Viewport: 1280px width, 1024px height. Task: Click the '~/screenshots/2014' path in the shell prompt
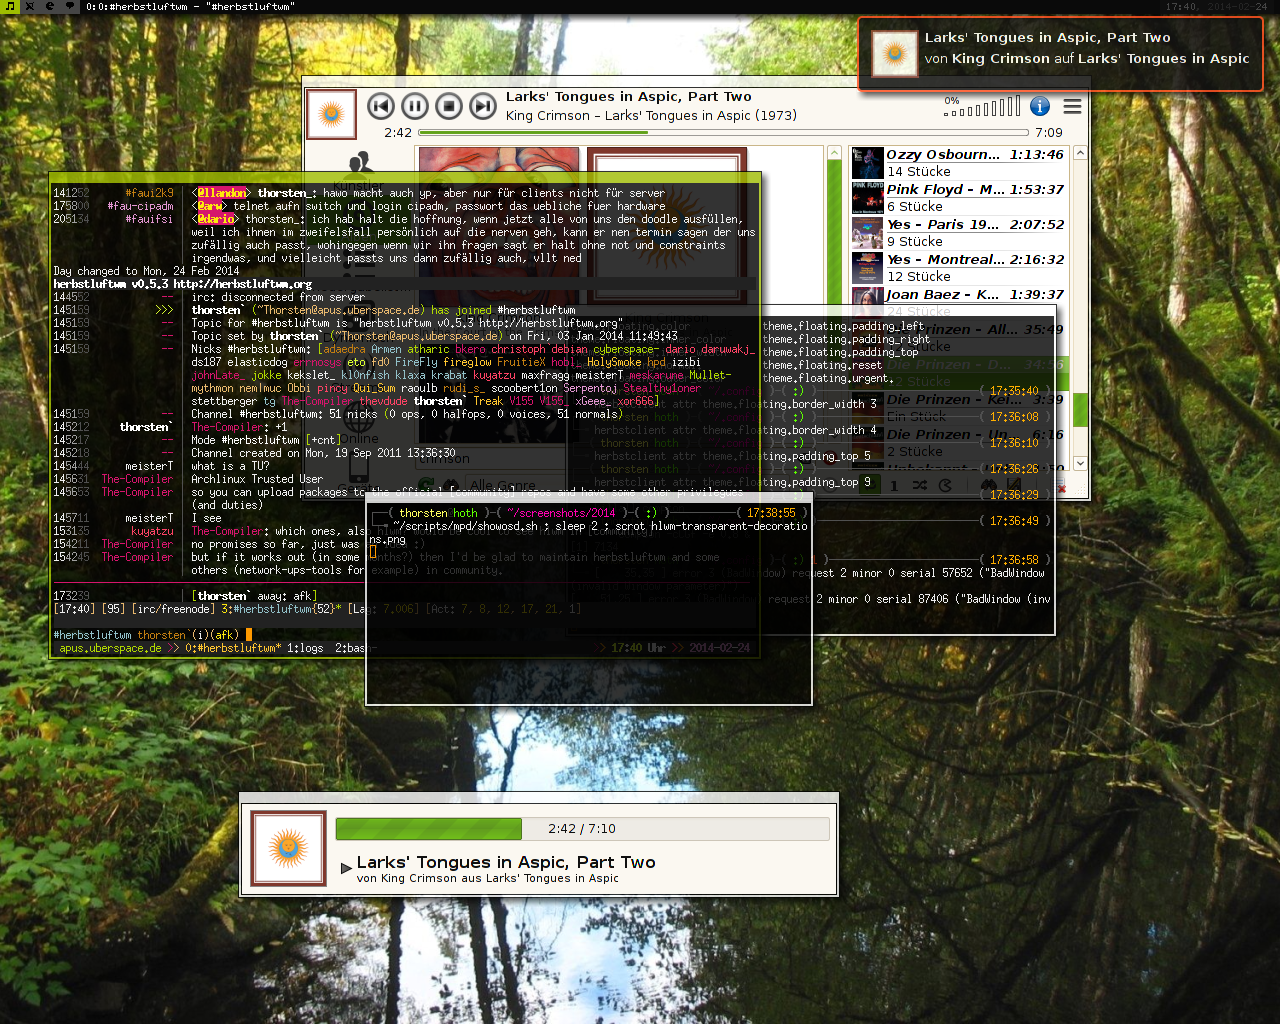pyautogui.click(x=561, y=513)
